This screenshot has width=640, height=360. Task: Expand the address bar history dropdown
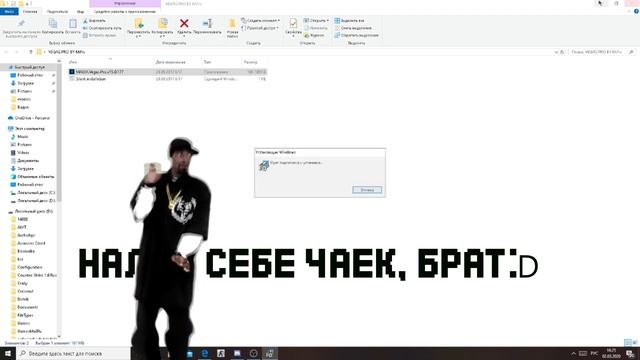click(x=556, y=52)
